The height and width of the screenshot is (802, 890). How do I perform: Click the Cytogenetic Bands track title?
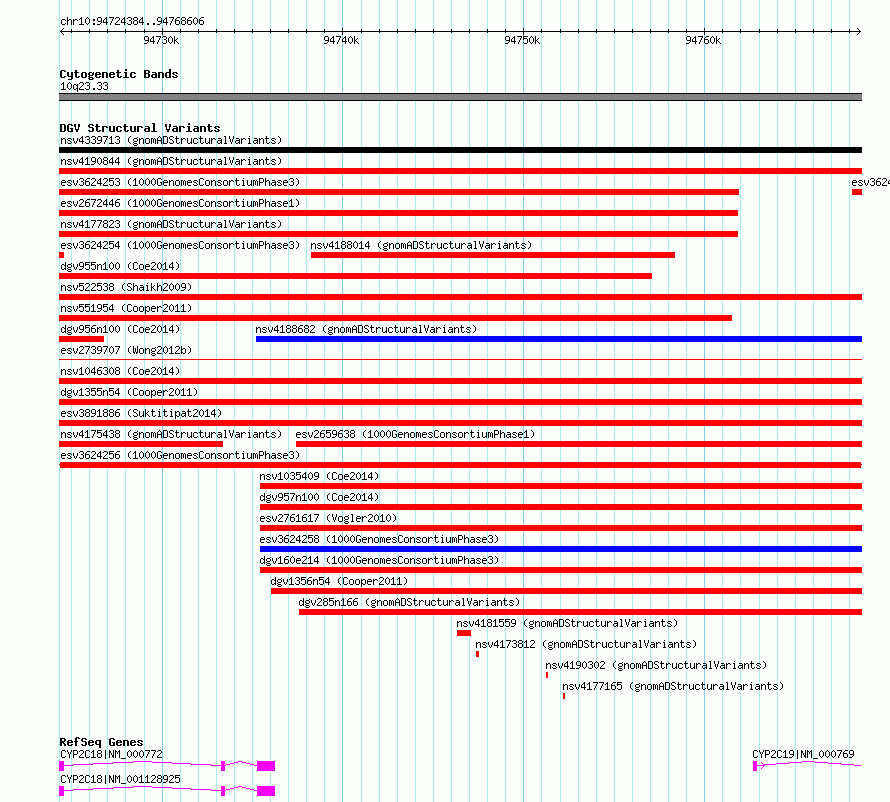pos(119,74)
